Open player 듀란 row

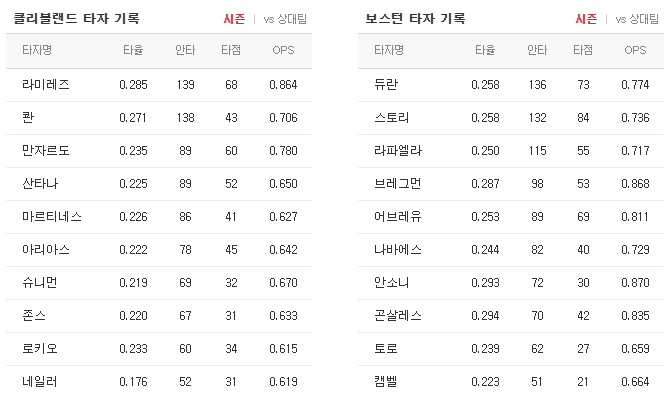click(x=511, y=85)
